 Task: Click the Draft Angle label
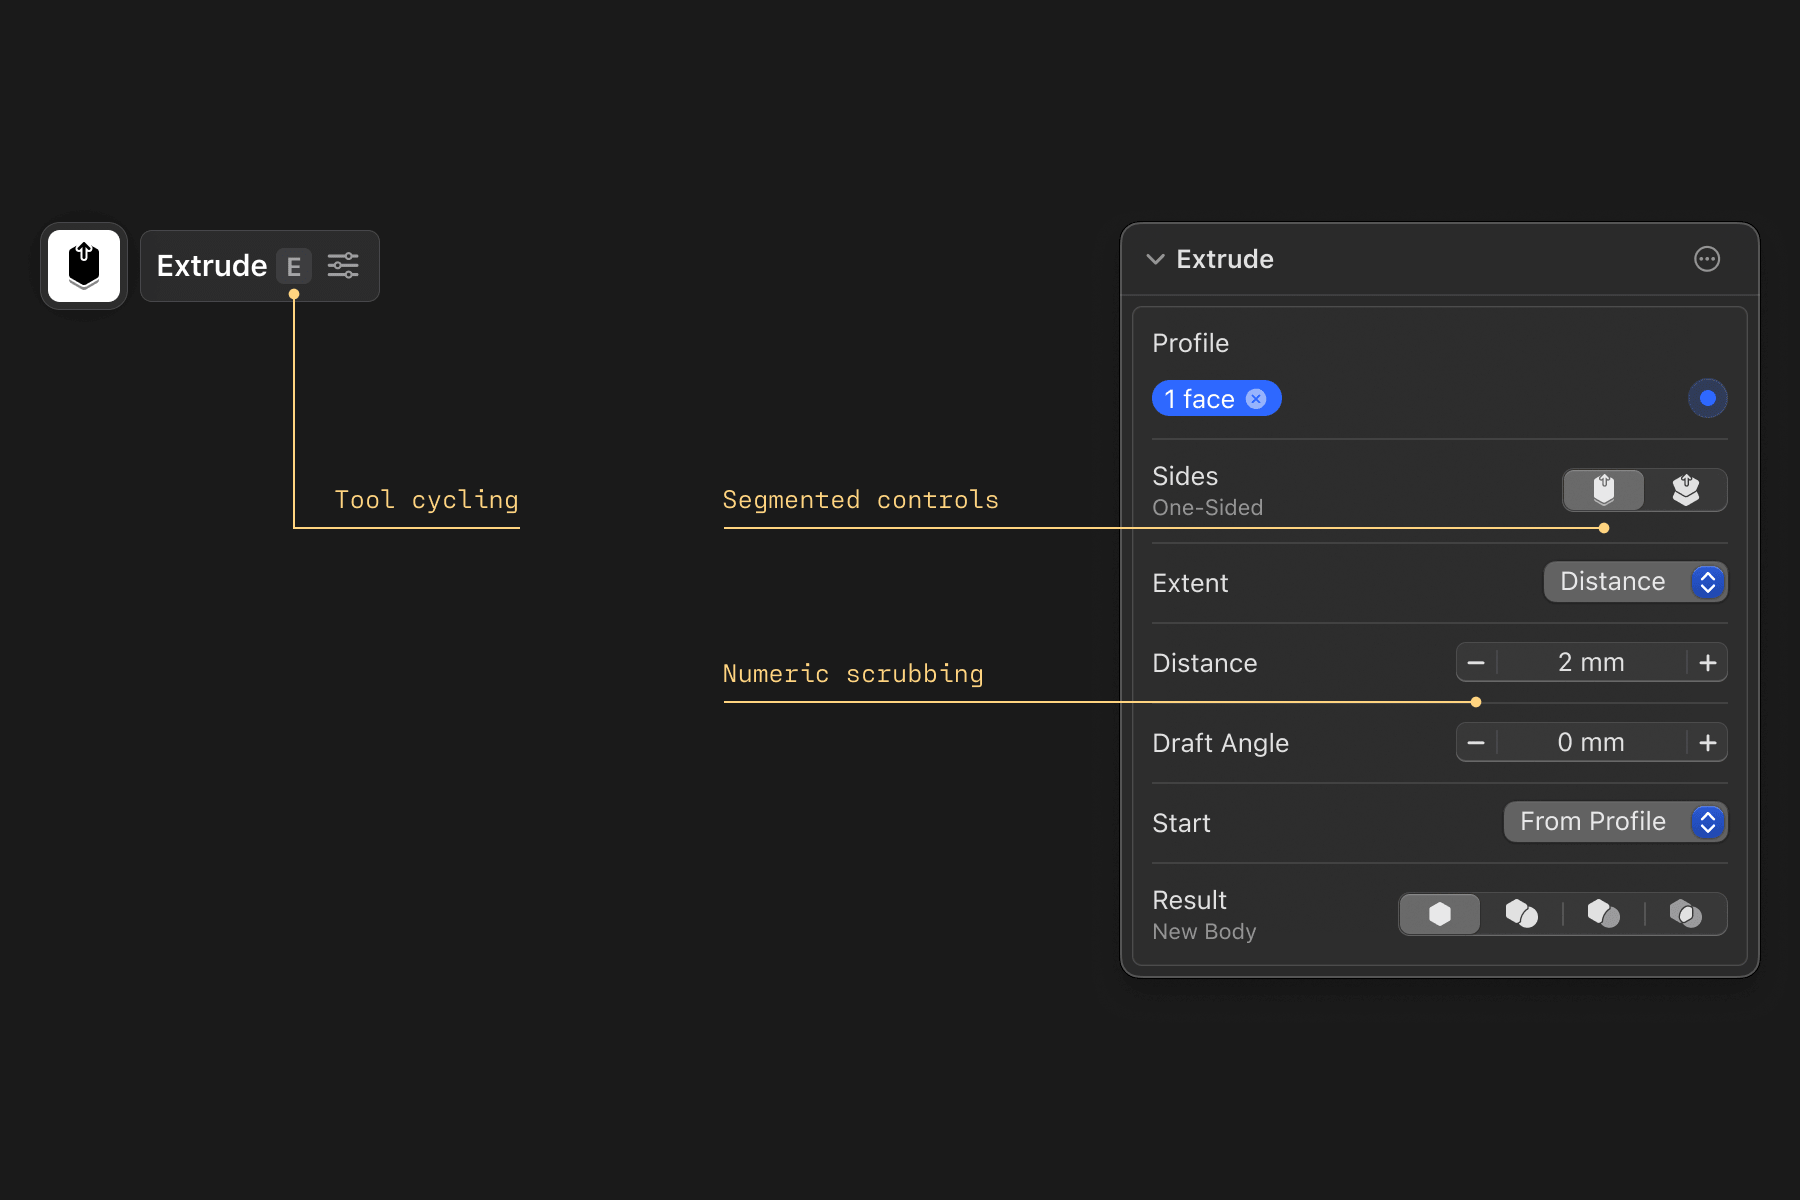(1220, 743)
